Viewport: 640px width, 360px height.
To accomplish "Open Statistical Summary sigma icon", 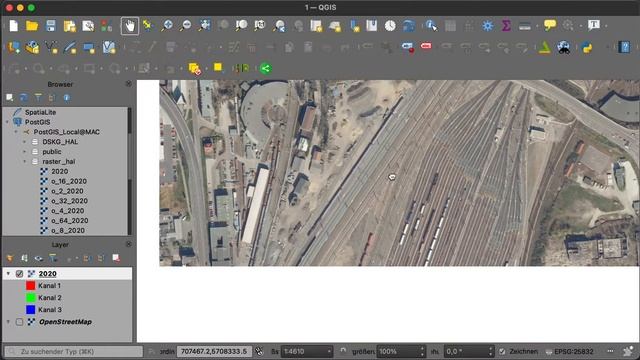I will (506, 26).
